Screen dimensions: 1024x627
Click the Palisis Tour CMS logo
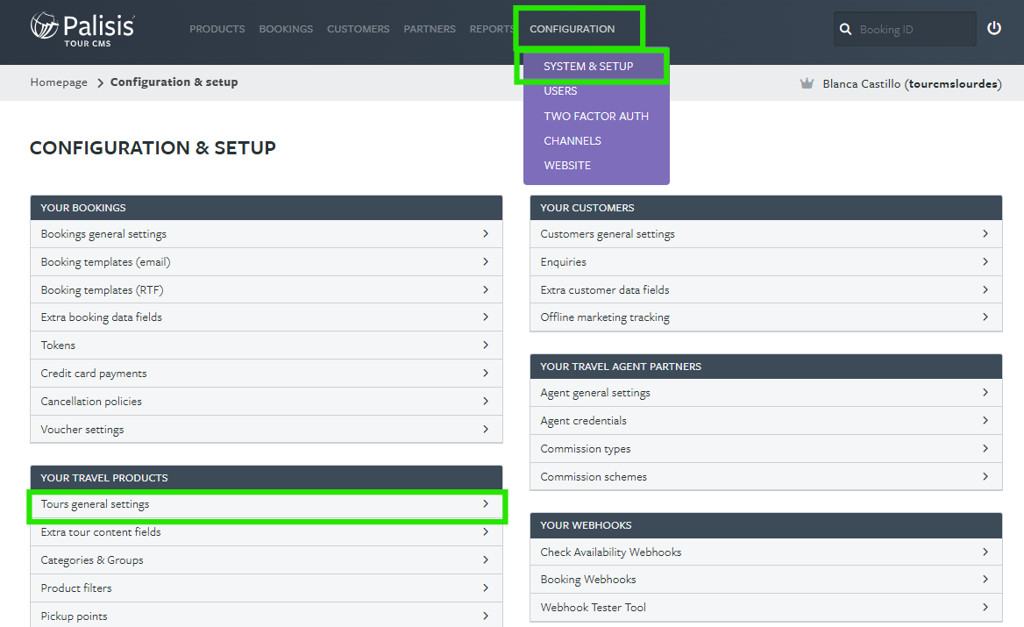click(82, 30)
